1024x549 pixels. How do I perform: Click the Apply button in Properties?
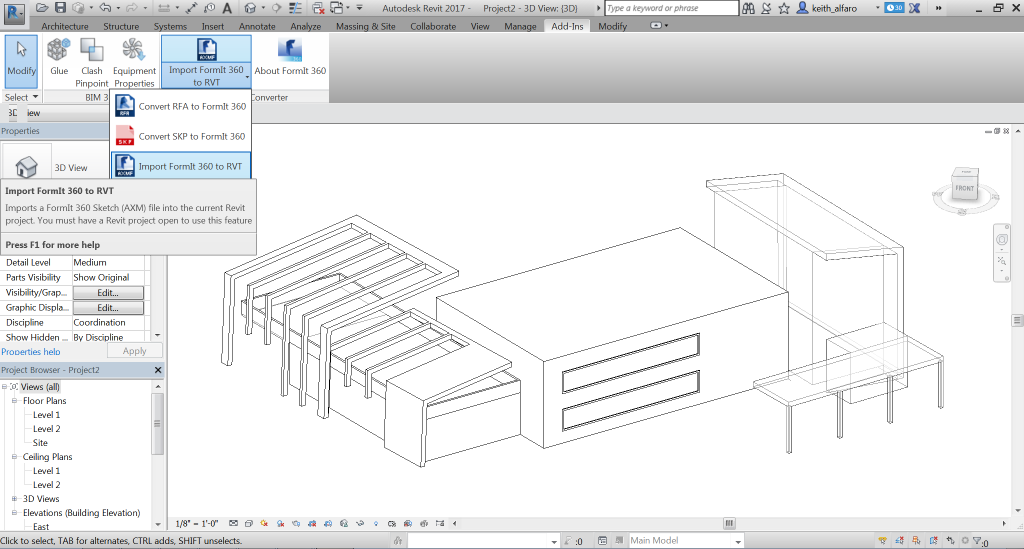coord(135,351)
